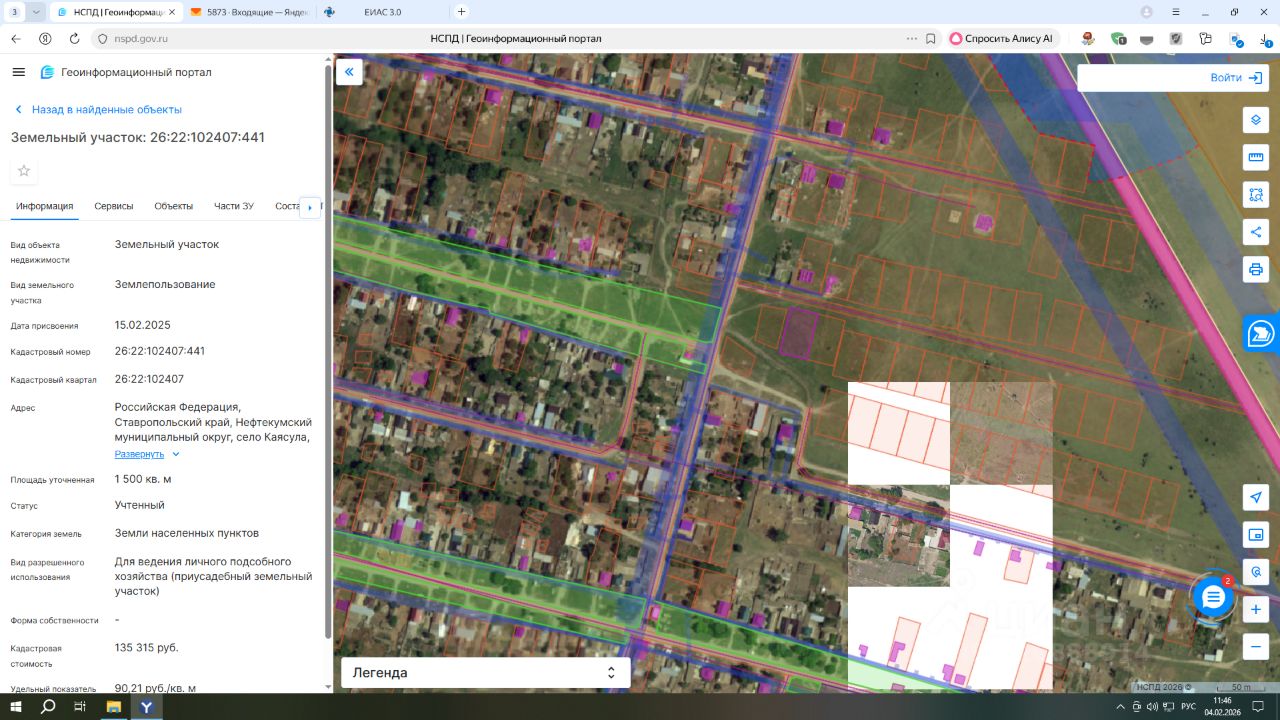Go back via Назад в найденные объекты

(x=98, y=110)
